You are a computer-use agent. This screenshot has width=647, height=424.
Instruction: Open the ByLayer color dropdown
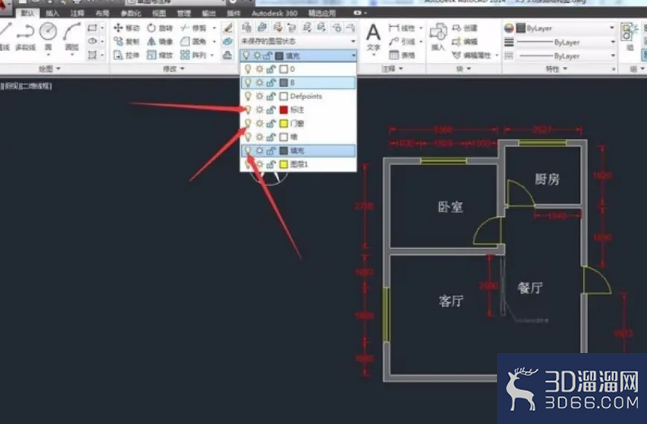(x=566, y=28)
